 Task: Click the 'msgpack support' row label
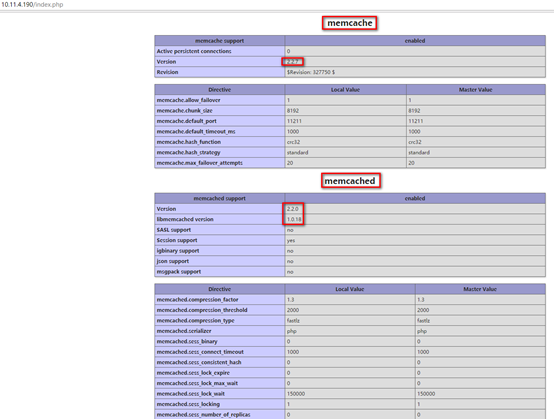click(179, 272)
